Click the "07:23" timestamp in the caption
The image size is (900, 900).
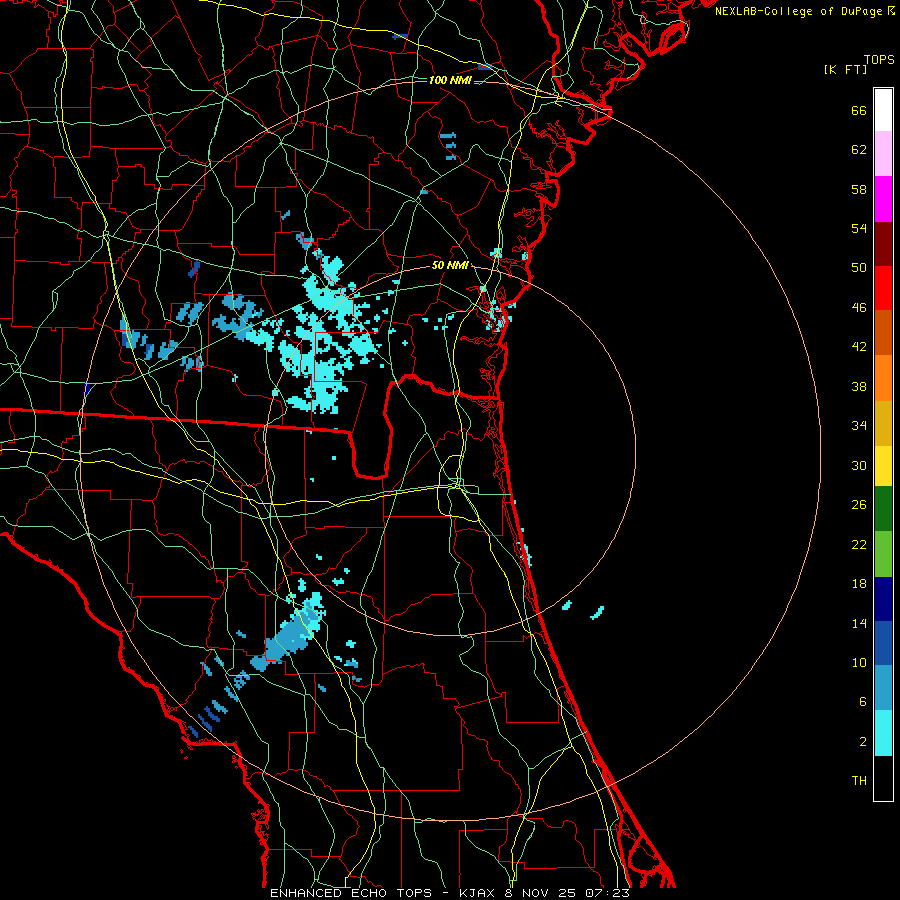coord(608,893)
